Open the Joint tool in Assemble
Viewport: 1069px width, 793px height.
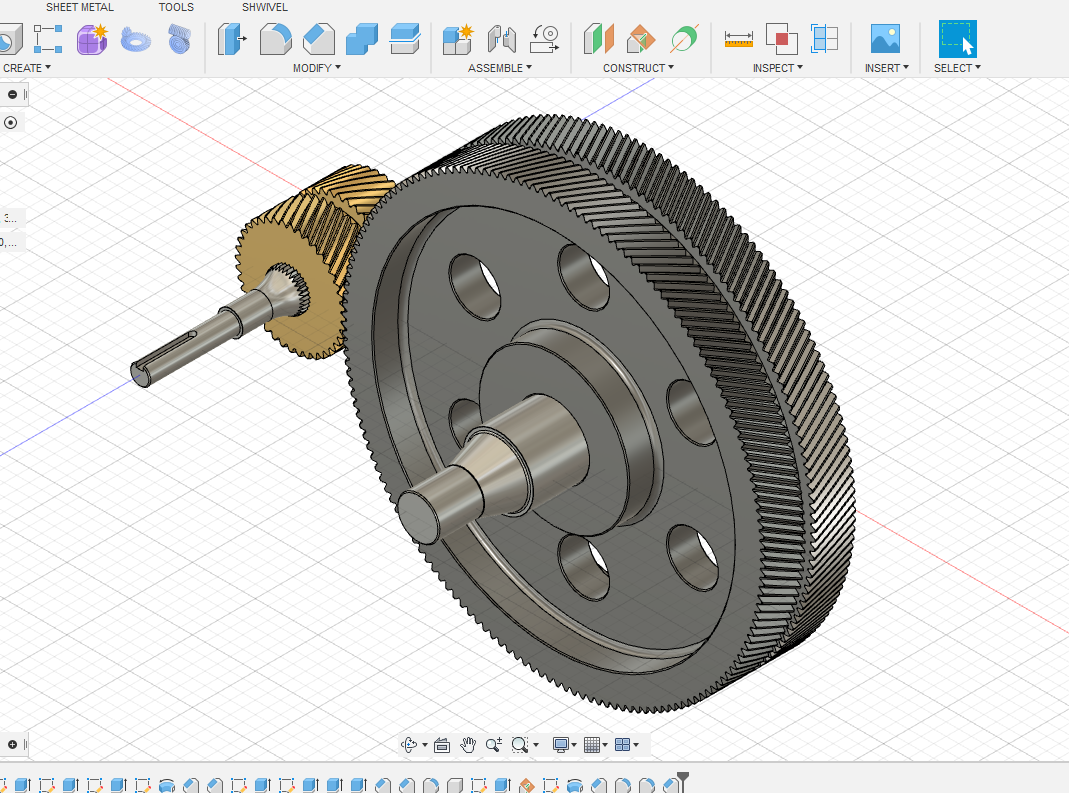(501, 39)
